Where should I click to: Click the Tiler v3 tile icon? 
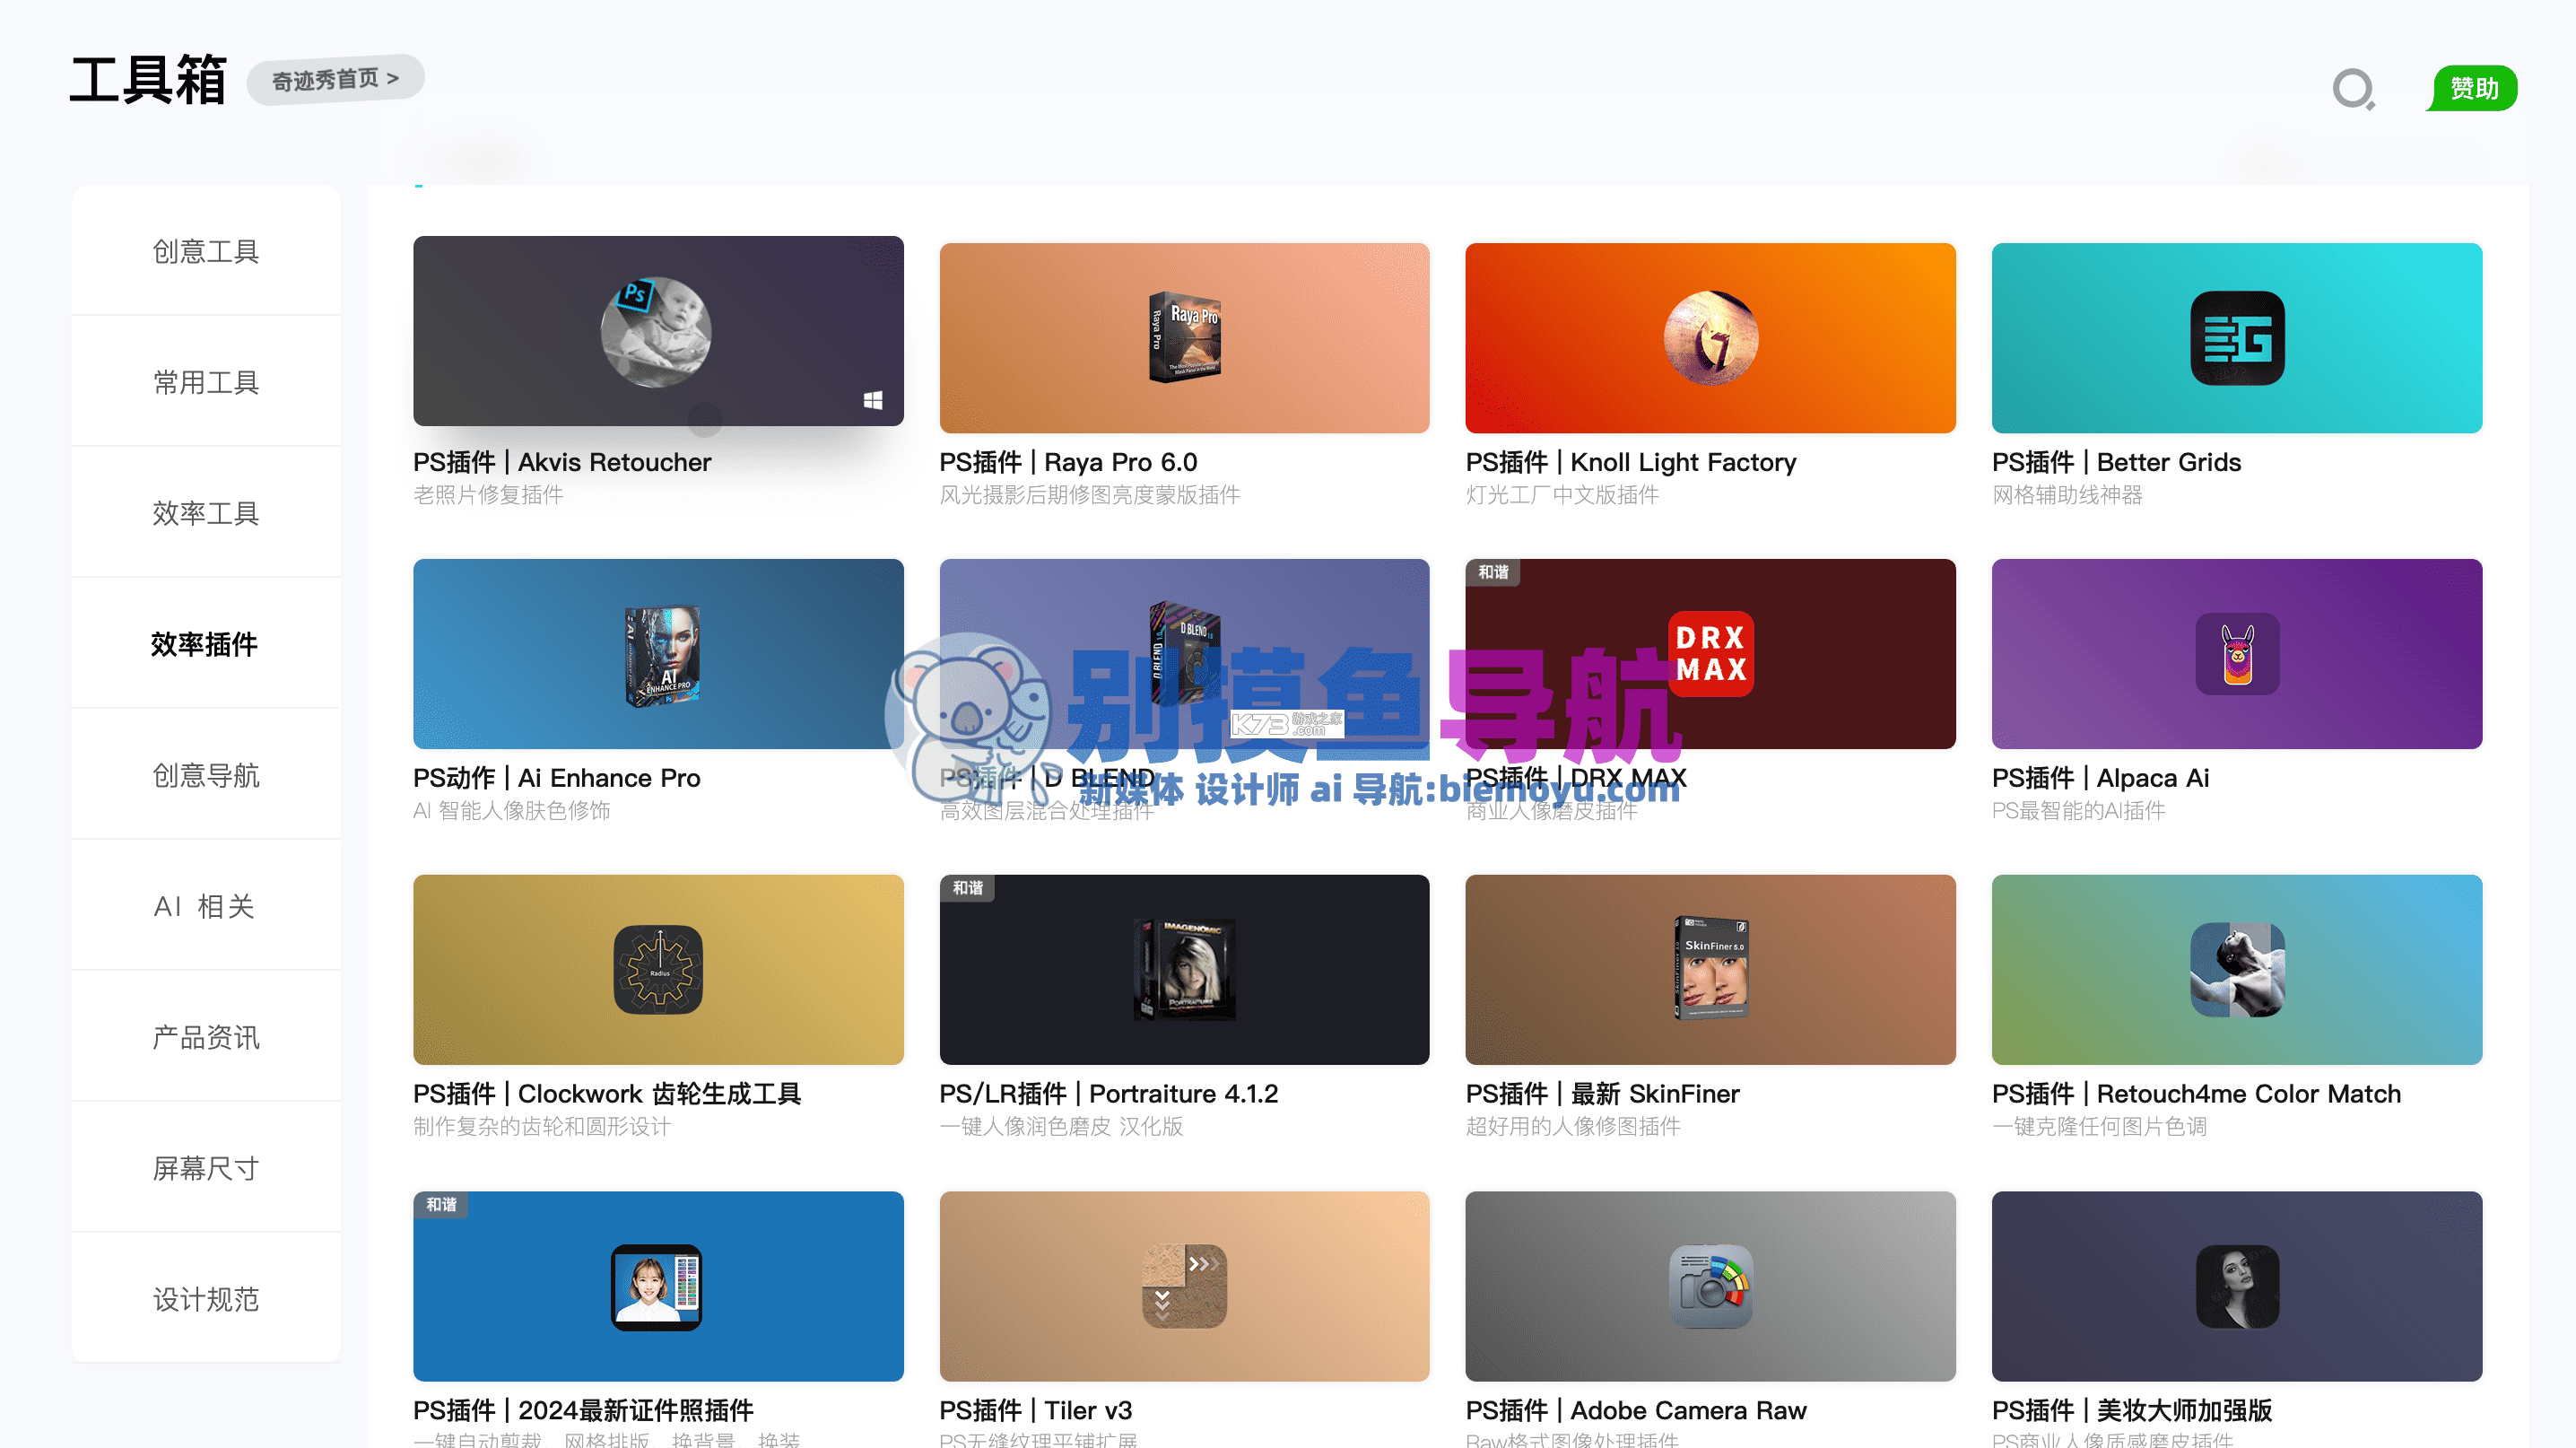pyautogui.click(x=1184, y=1286)
